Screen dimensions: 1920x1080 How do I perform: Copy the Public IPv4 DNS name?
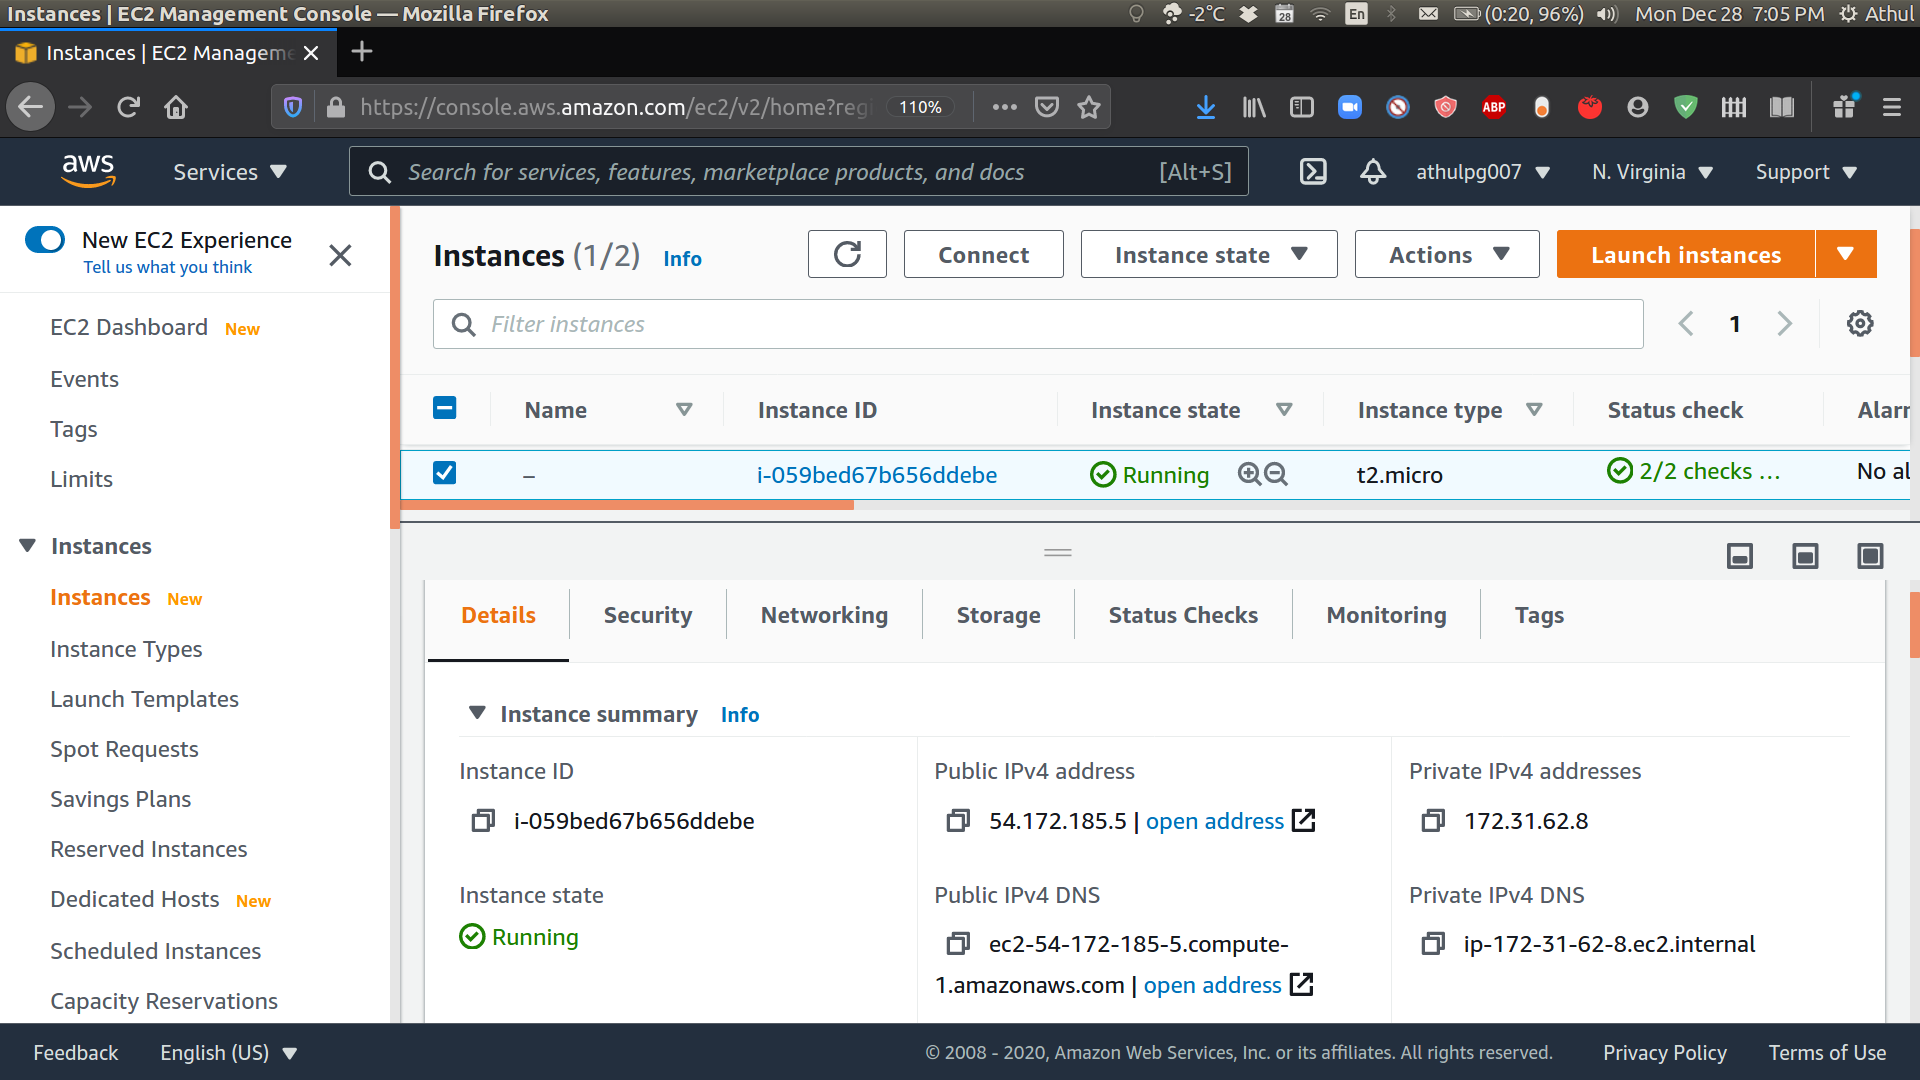(x=958, y=944)
